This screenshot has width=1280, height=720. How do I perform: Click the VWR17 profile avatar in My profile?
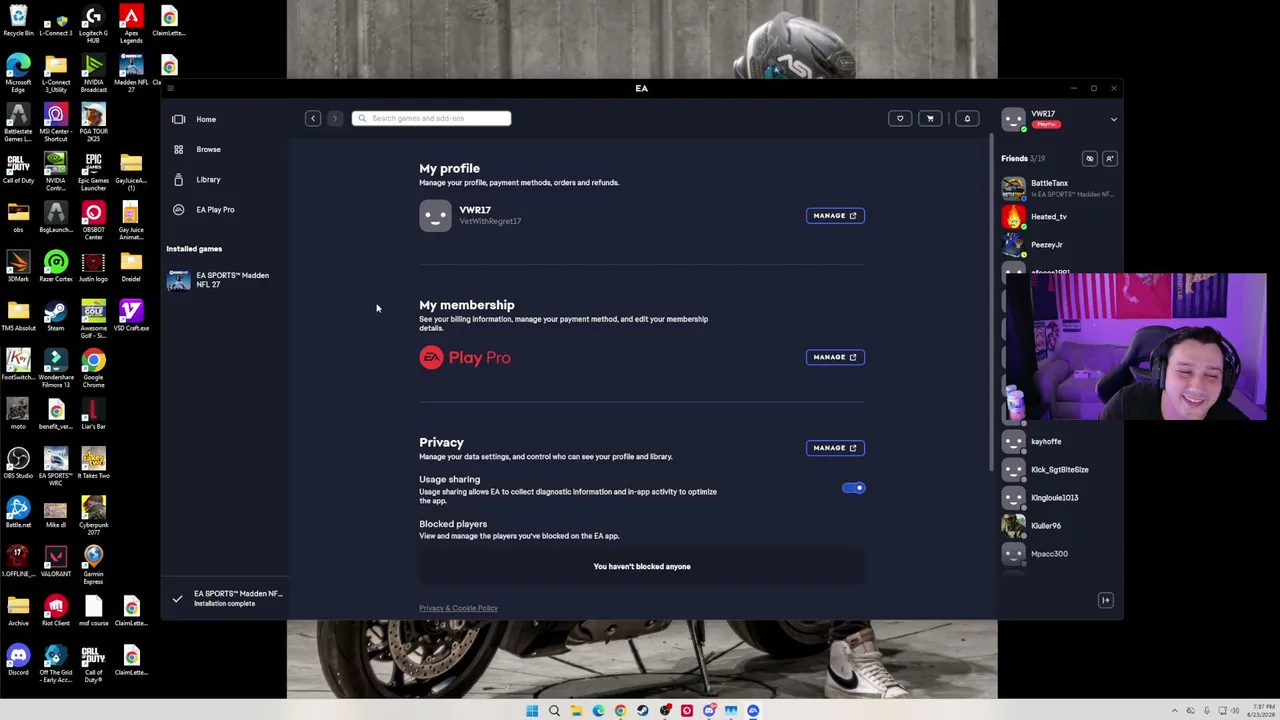435,215
